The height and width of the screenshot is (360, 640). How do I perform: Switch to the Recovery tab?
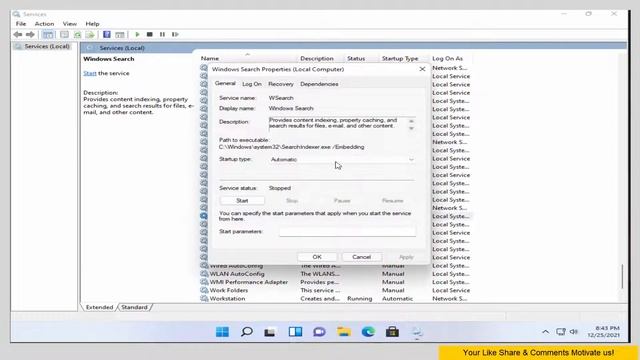(281, 84)
